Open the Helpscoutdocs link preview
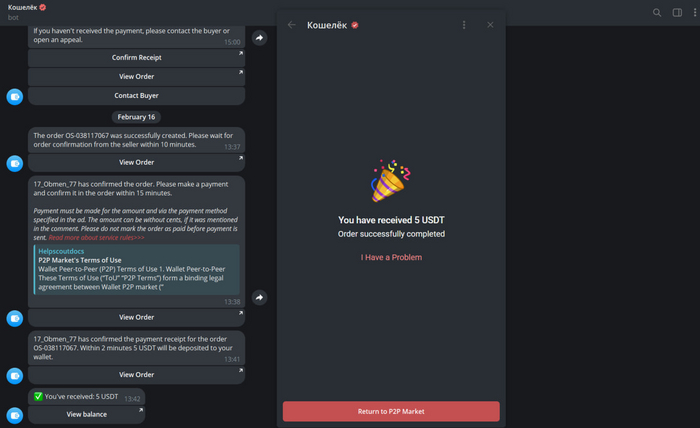 coord(137,269)
